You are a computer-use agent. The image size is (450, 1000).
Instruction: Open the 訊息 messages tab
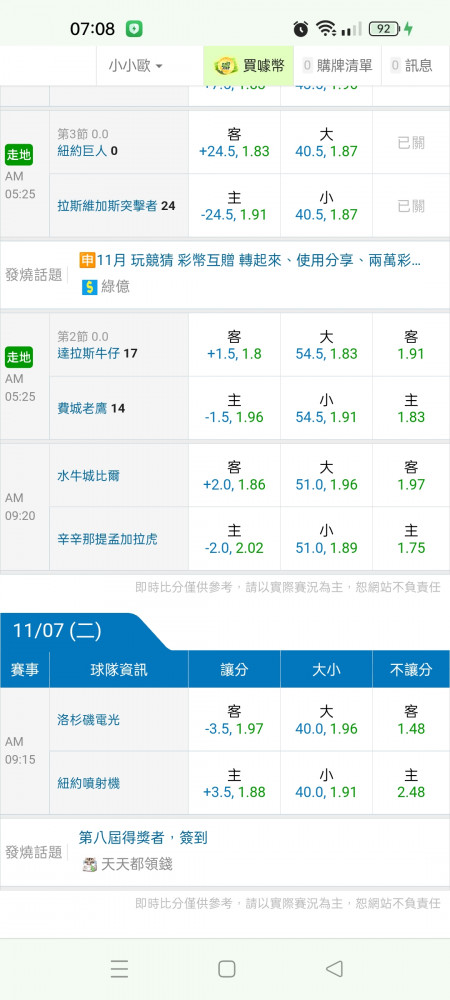(411, 65)
